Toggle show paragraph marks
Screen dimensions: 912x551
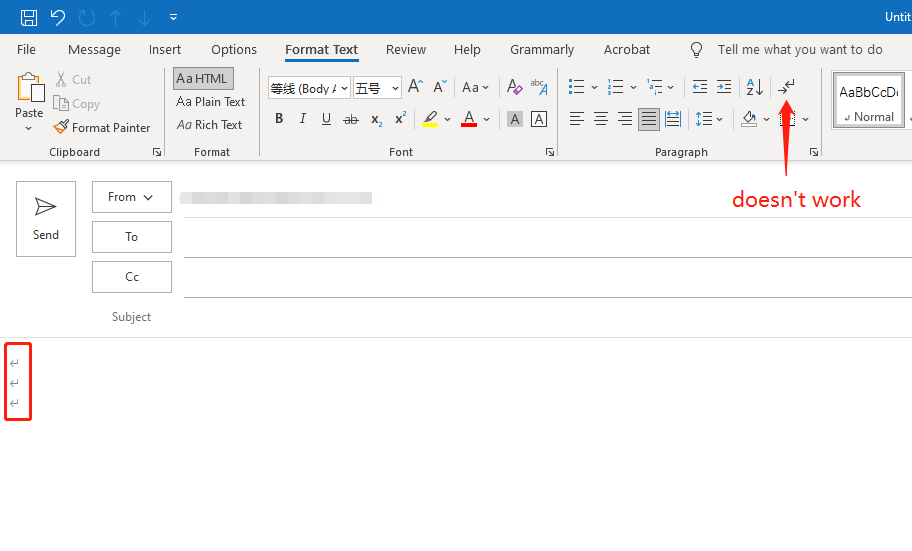tap(786, 87)
